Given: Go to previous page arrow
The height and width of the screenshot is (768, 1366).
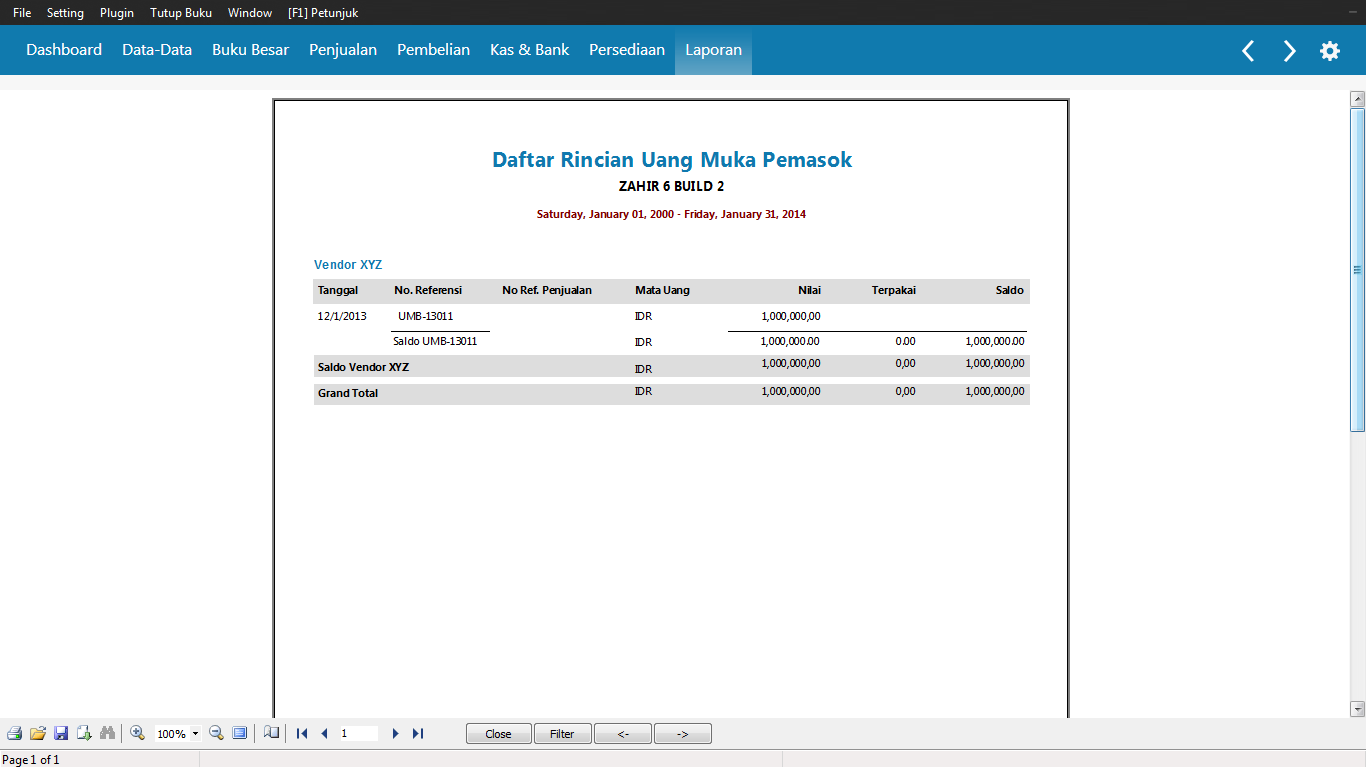Looking at the screenshot, I should [324, 733].
